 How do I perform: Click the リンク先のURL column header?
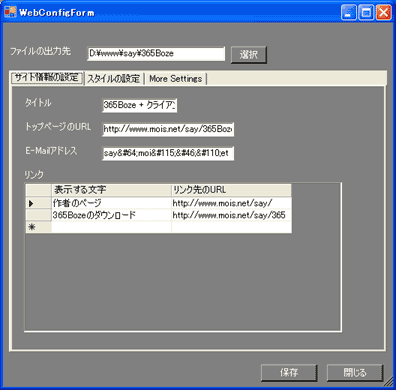click(x=231, y=190)
